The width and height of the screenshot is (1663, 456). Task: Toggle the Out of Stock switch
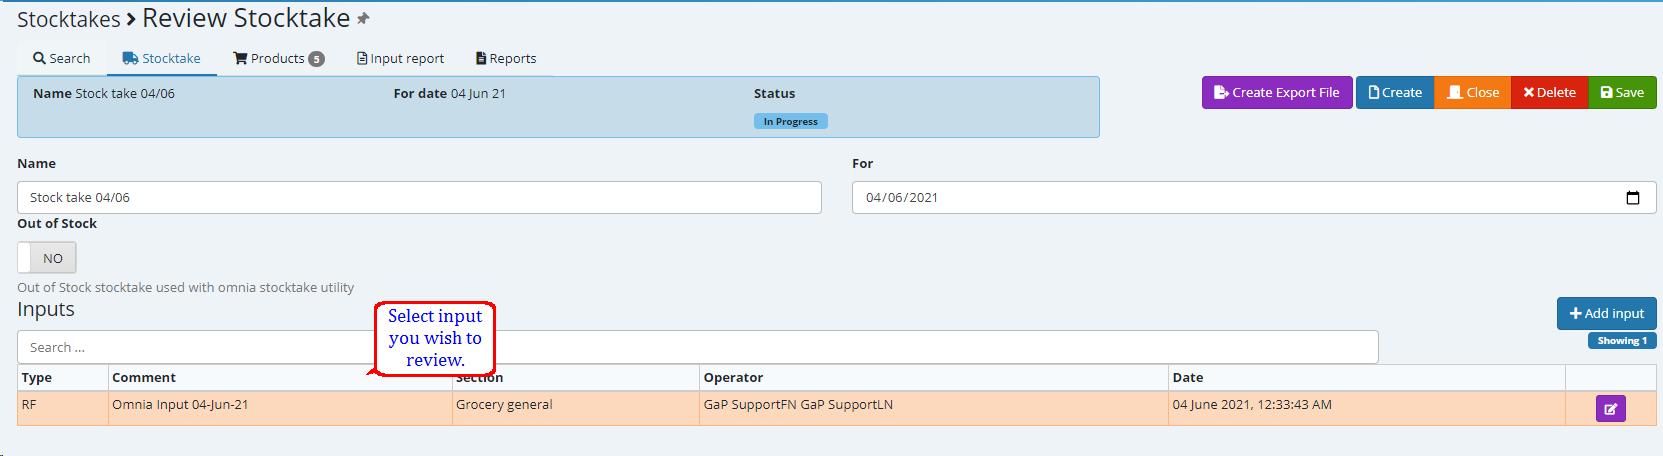click(x=47, y=258)
